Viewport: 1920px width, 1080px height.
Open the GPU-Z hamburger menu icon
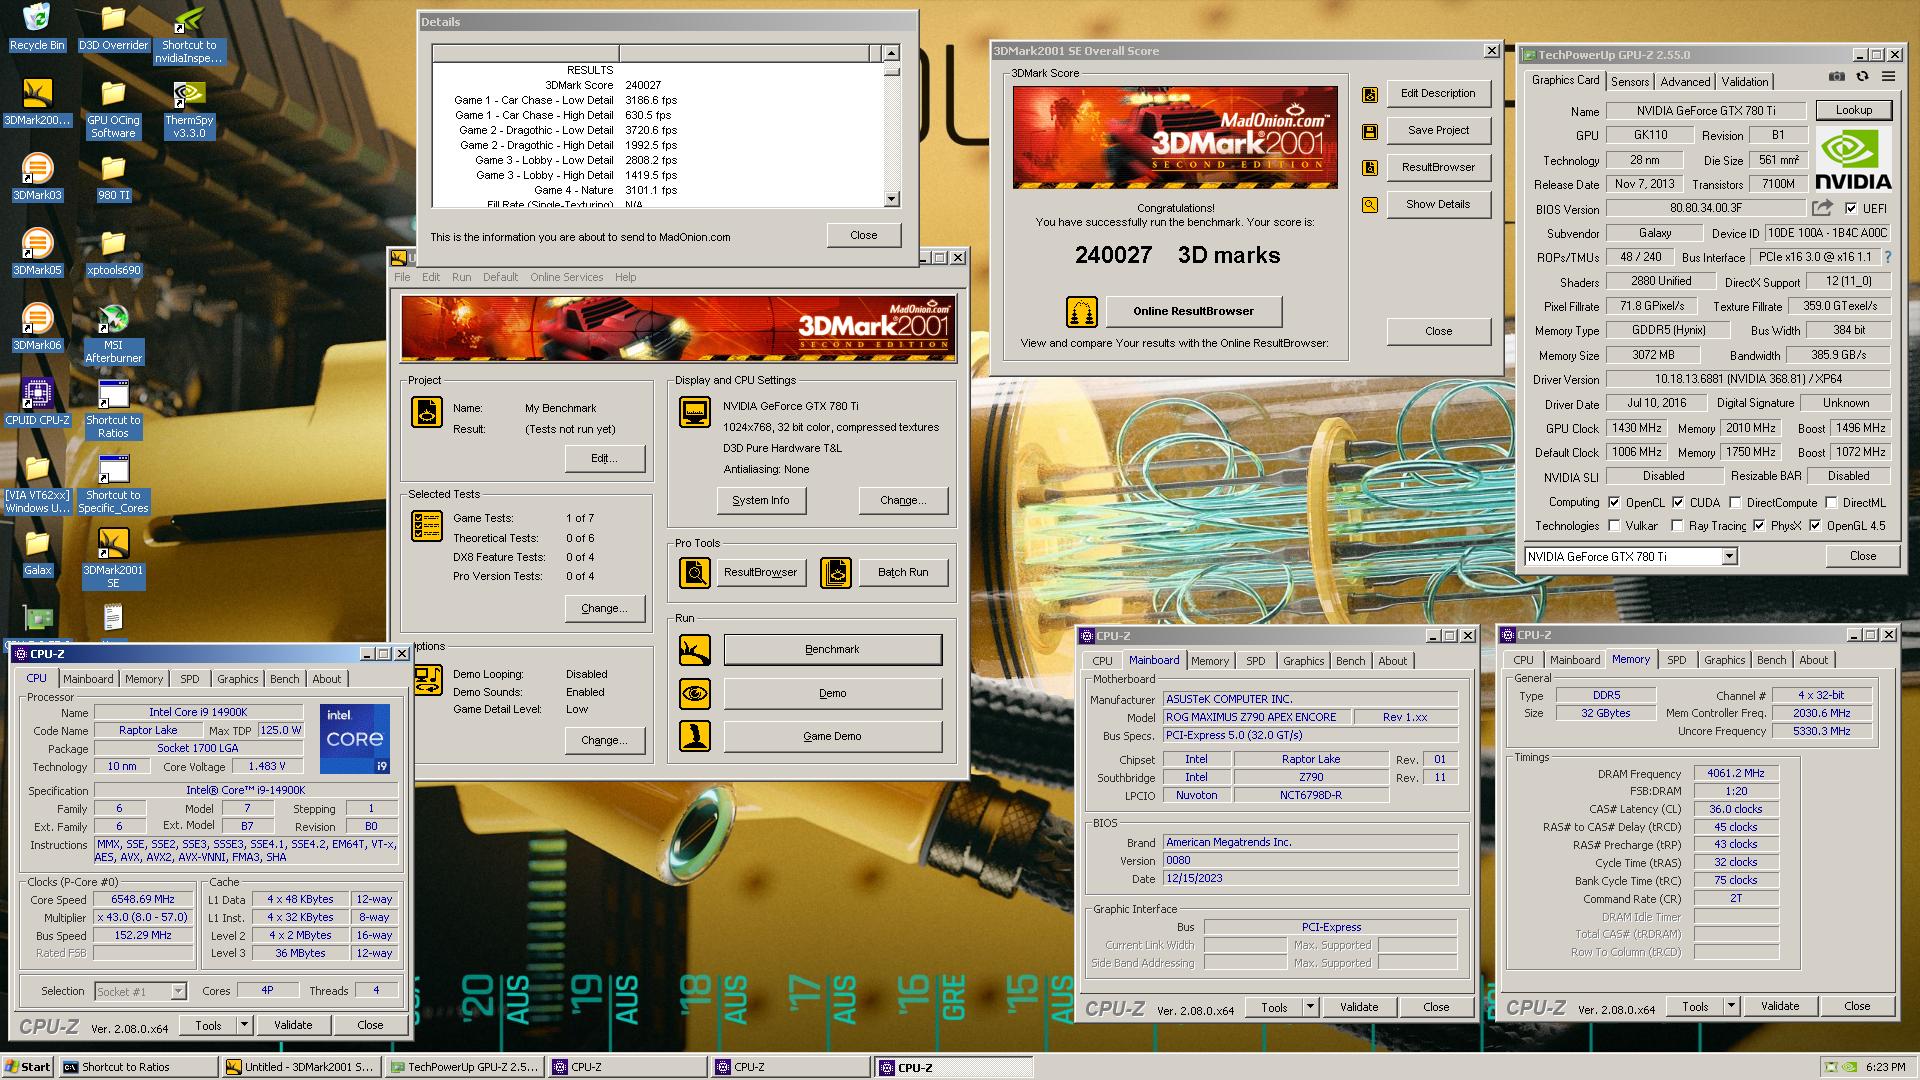(x=1888, y=76)
